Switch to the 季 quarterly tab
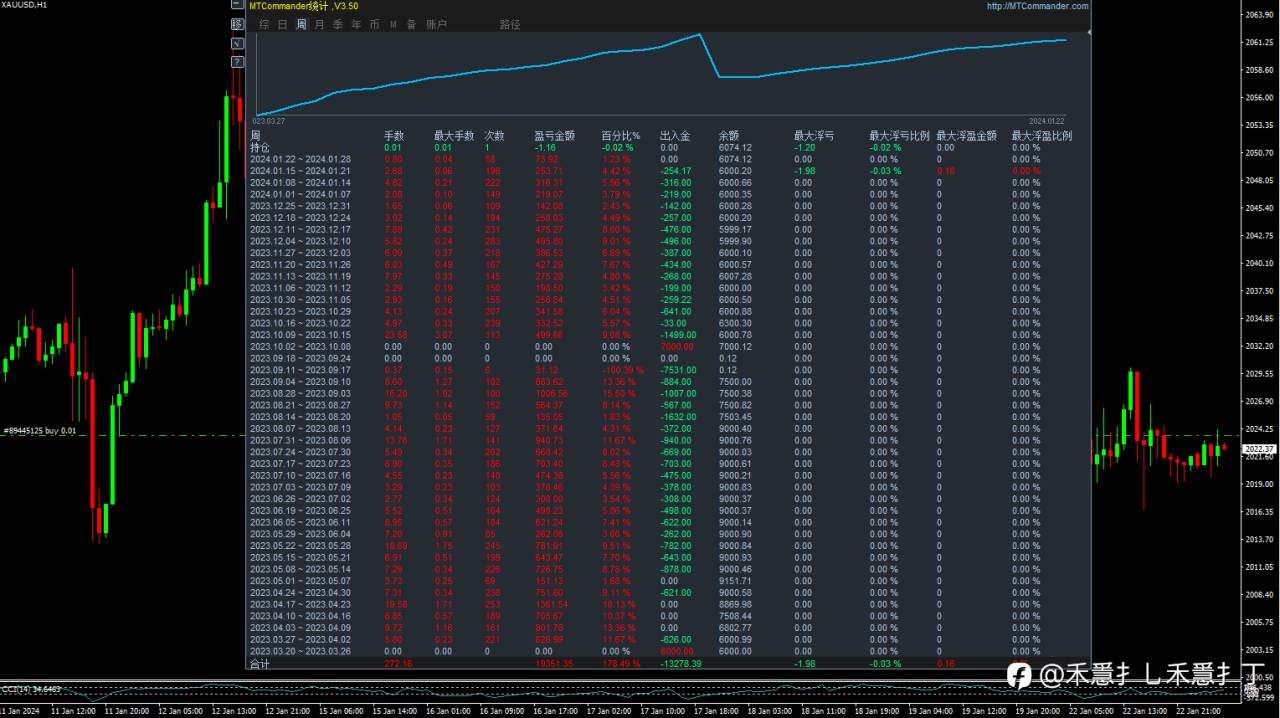Image resolution: width=1280 pixels, height=718 pixels. click(337, 24)
